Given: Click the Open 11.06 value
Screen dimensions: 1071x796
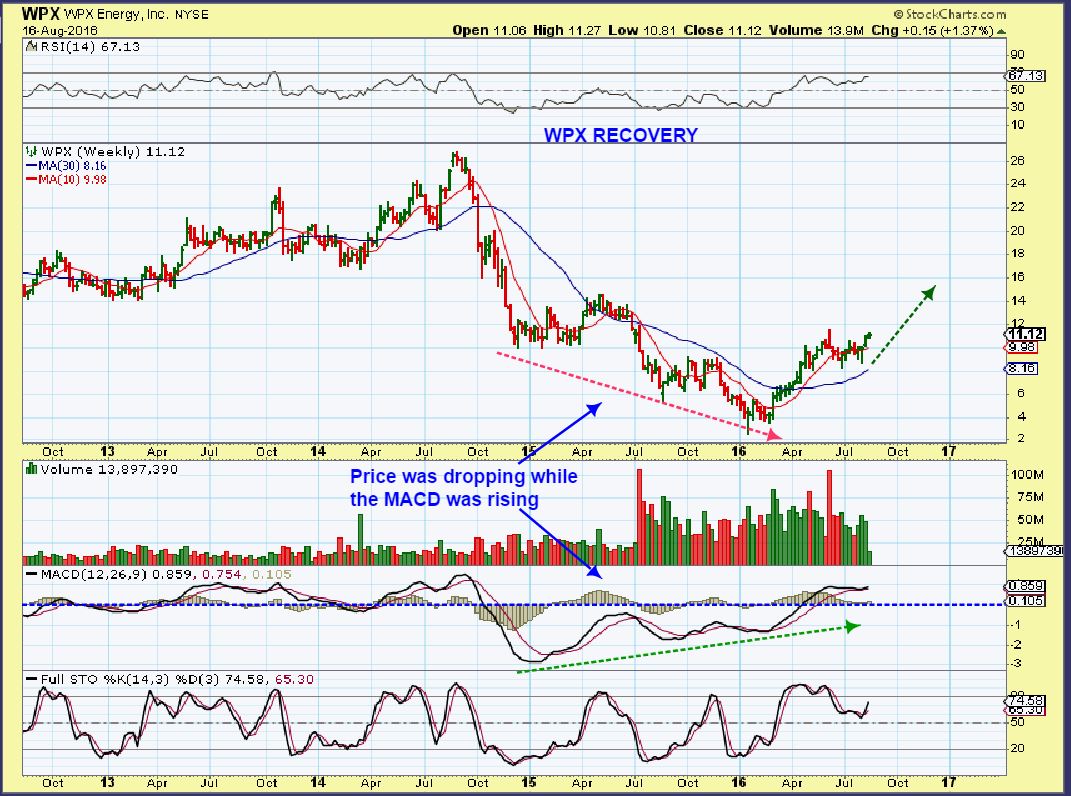Looking at the screenshot, I should 490,30.
